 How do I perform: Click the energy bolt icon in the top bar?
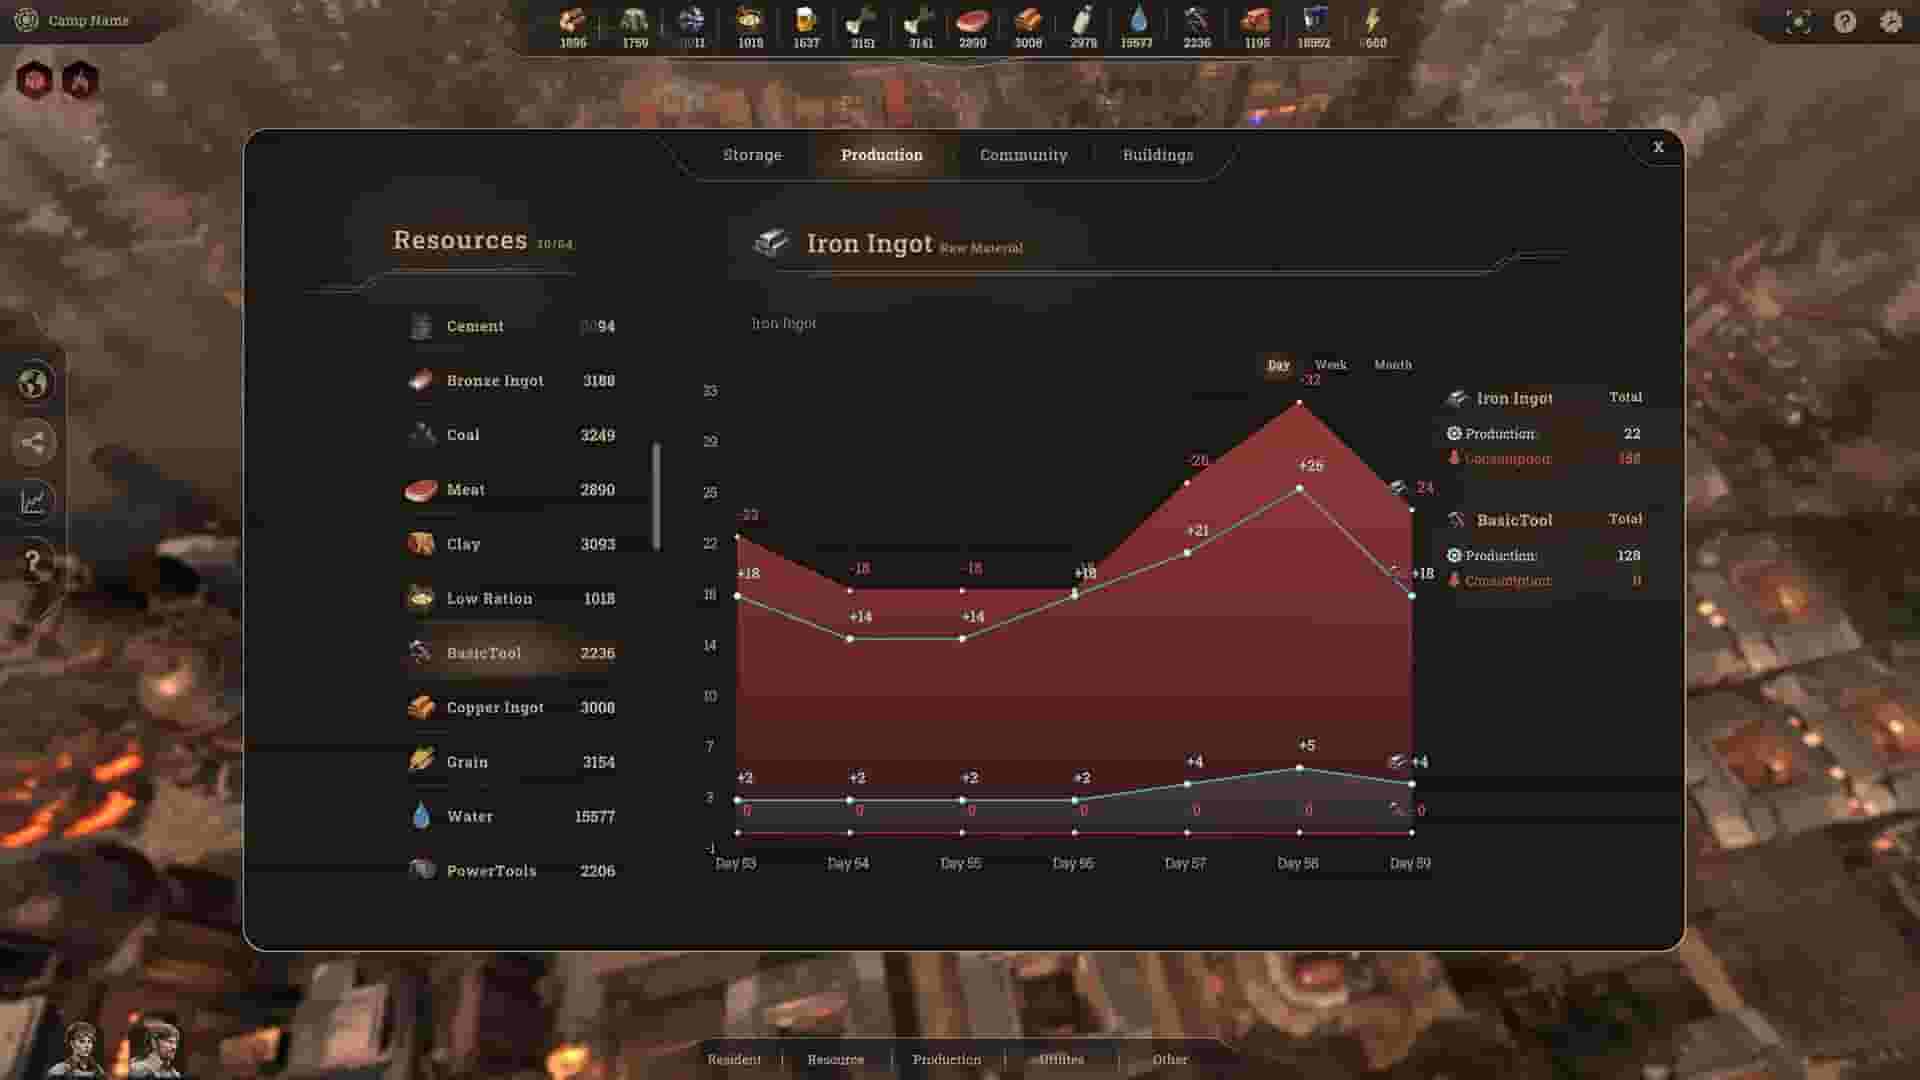click(1374, 20)
